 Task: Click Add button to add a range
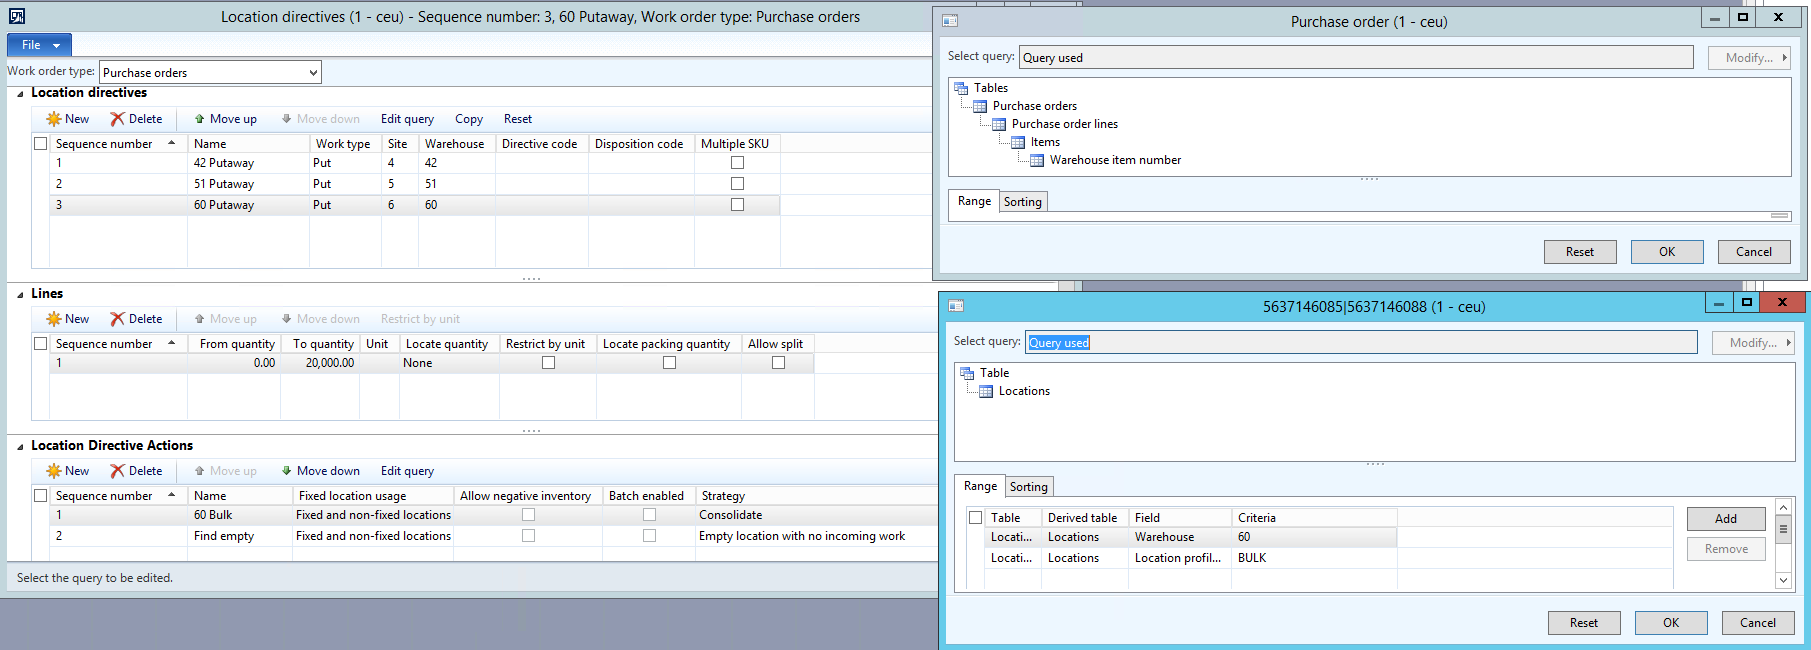pyautogui.click(x=1725, y=519)
